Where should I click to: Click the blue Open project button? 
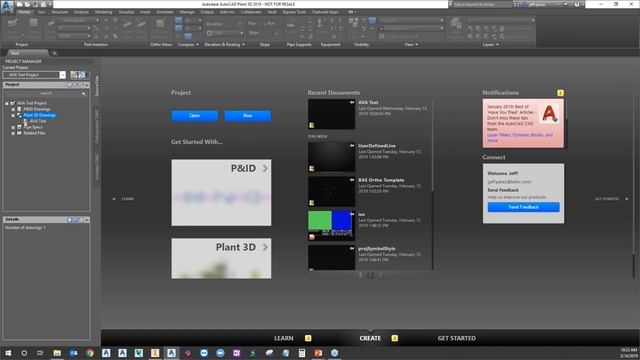pyautogui.click(x=195, y=116)
